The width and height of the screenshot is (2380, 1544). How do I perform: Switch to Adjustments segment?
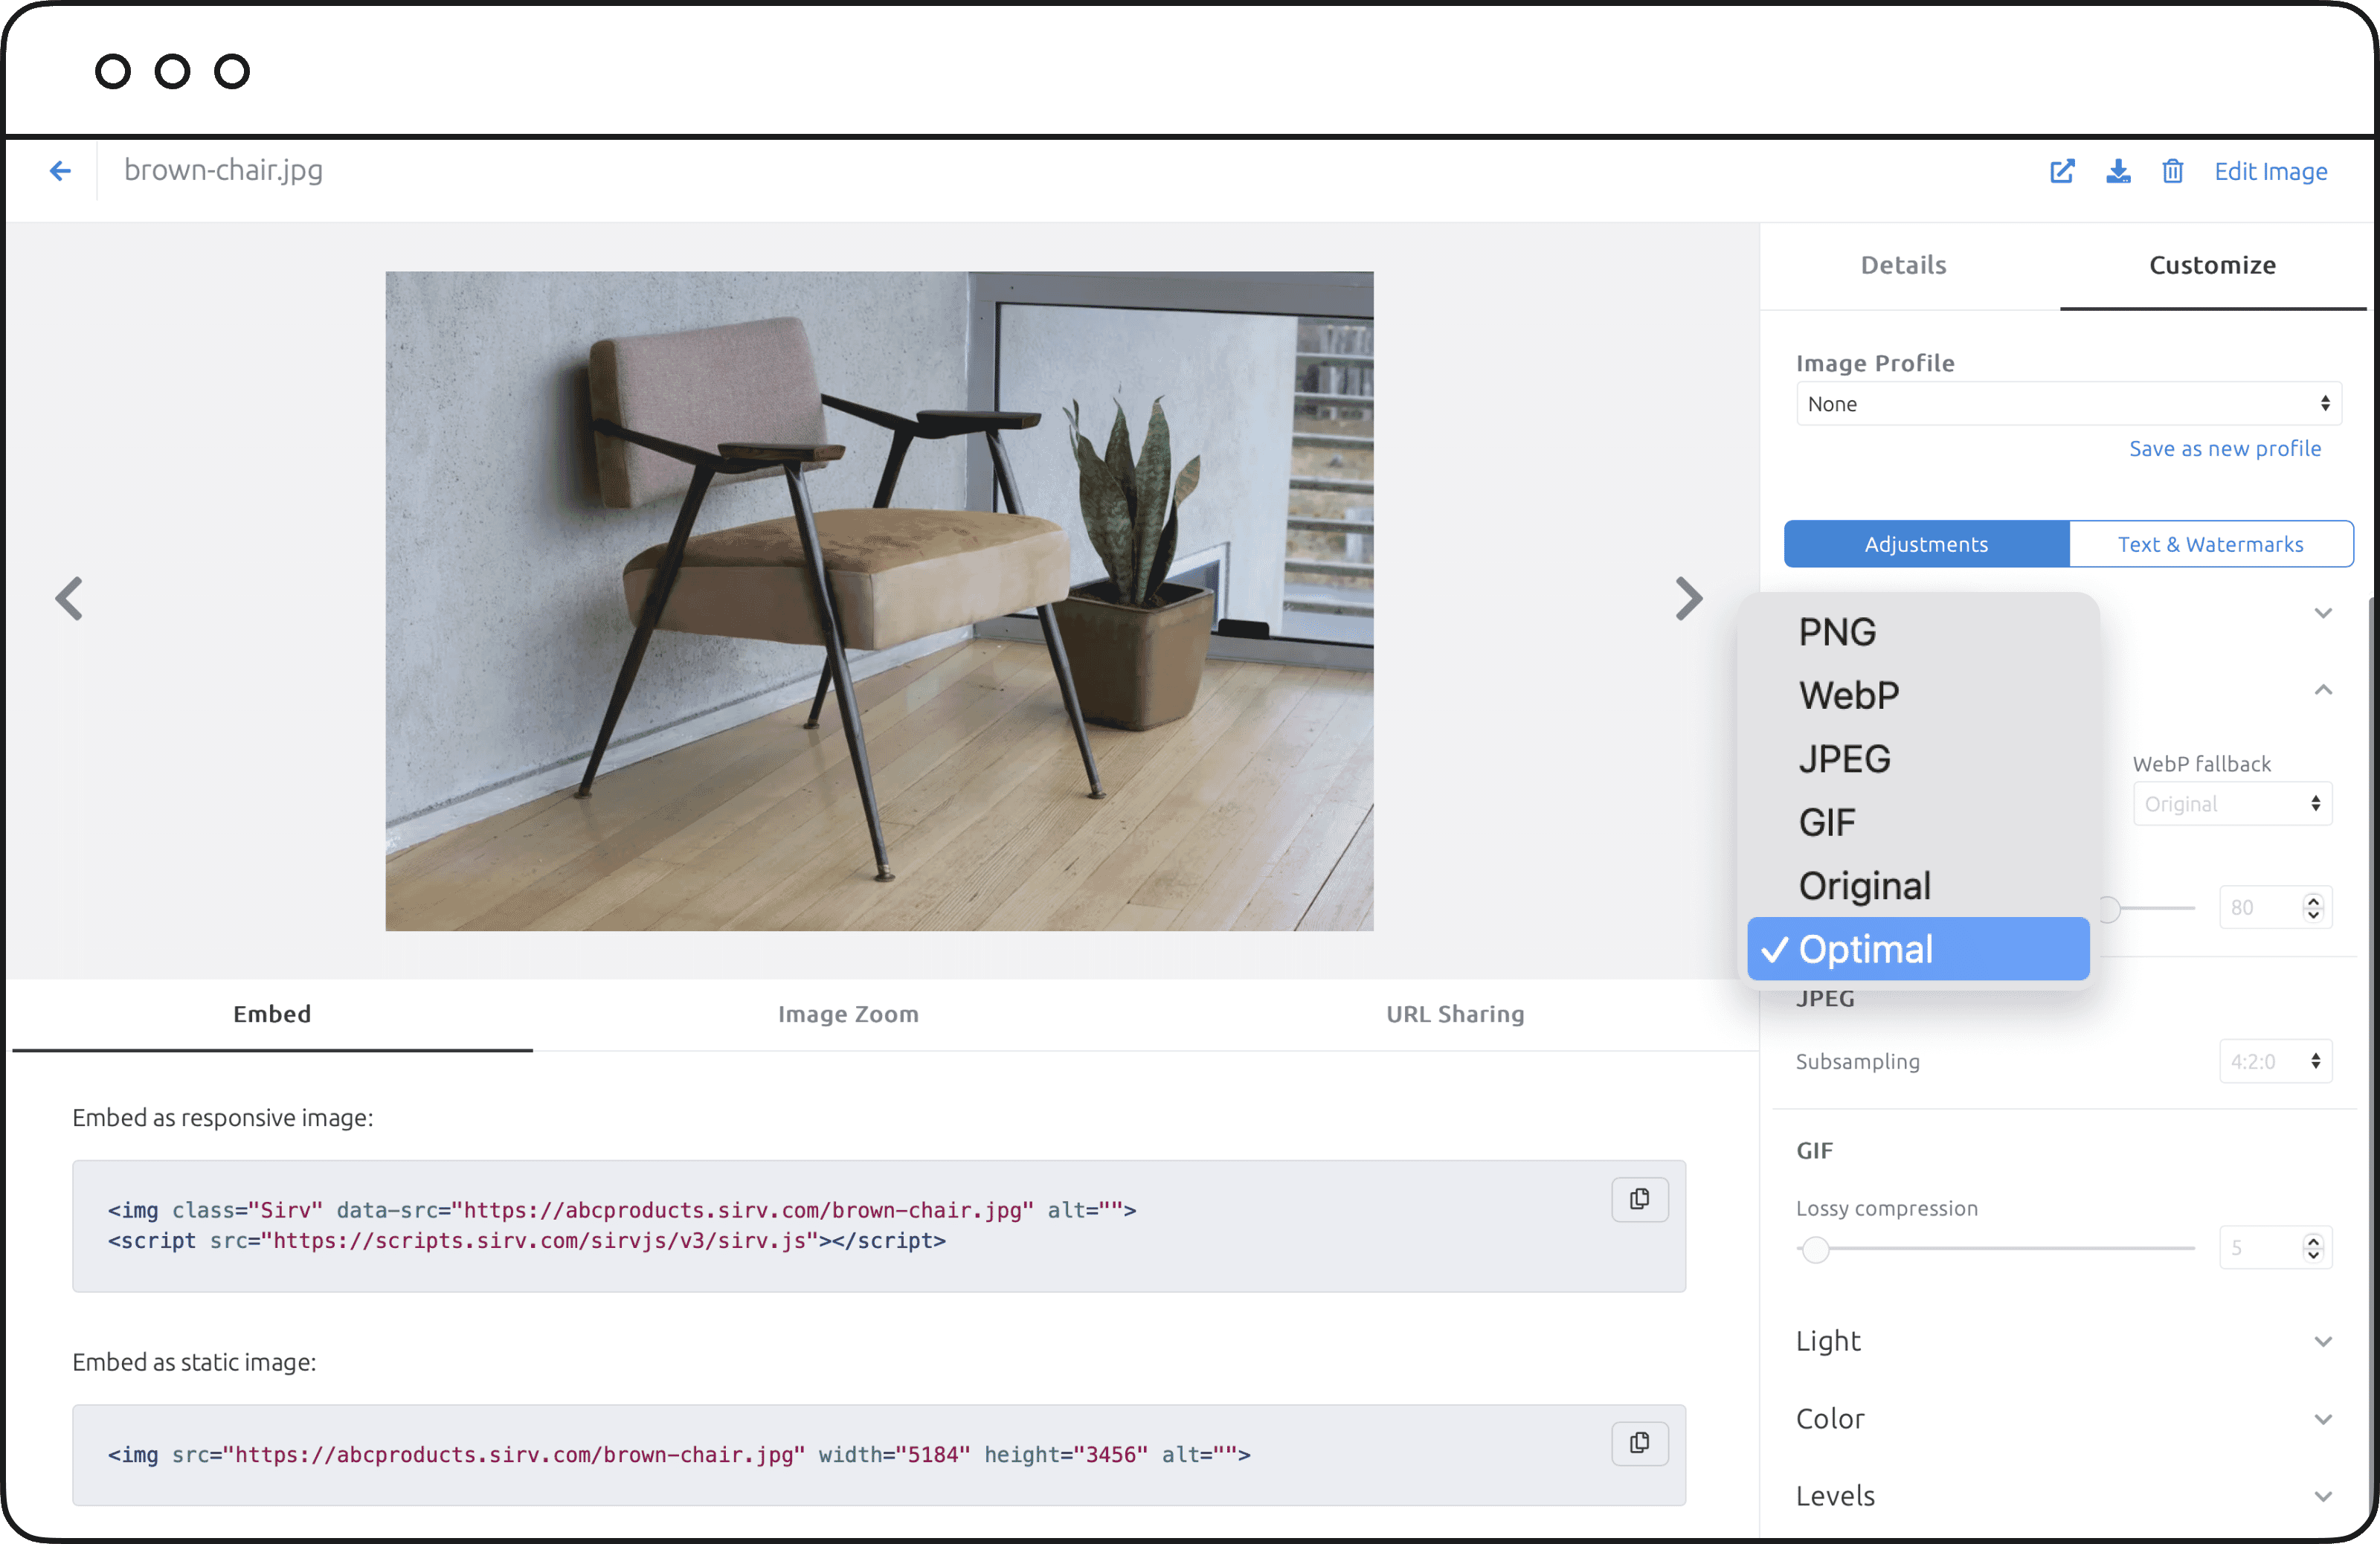coord(1926,544)
